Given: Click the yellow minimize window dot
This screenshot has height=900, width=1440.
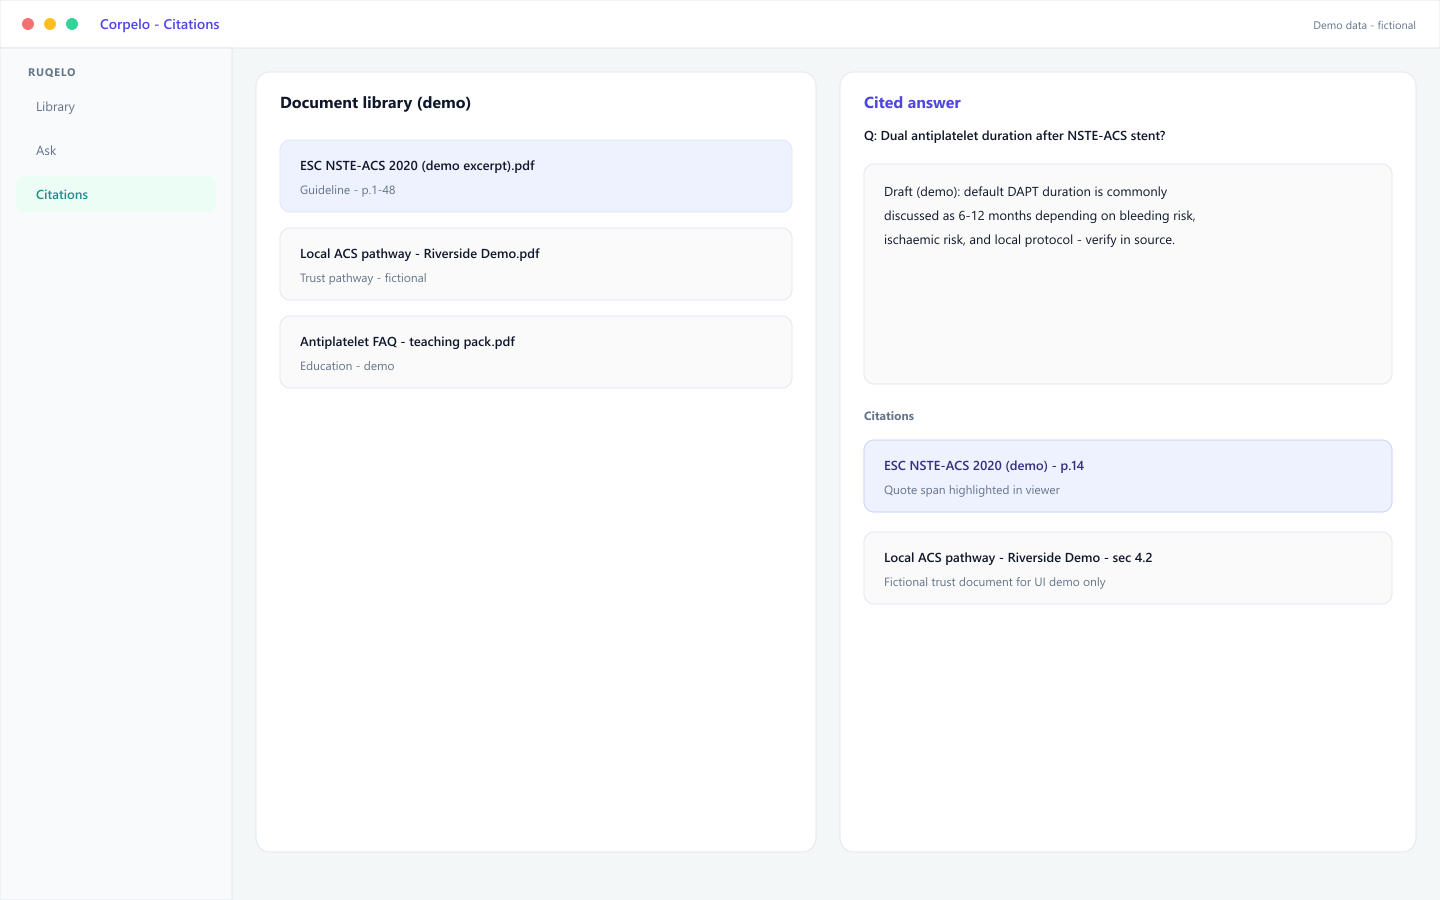Looking at the screenshot, I should [x=50, y=24].
